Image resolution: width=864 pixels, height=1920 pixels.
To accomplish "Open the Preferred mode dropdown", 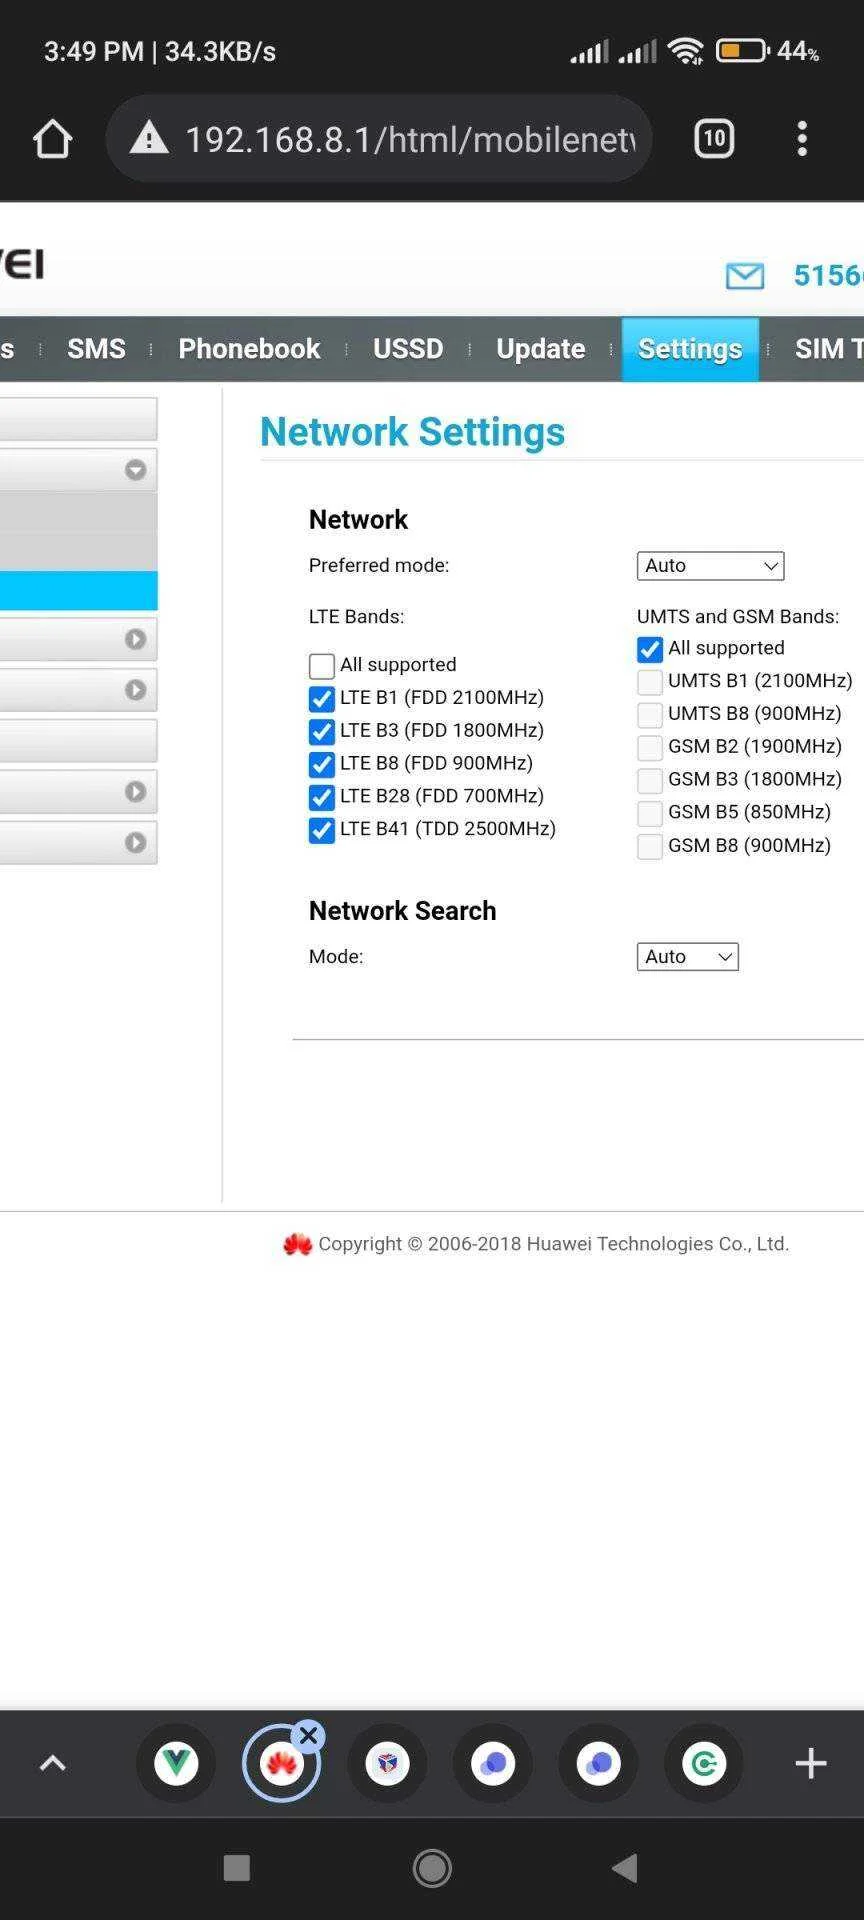I will coord(710,566).
